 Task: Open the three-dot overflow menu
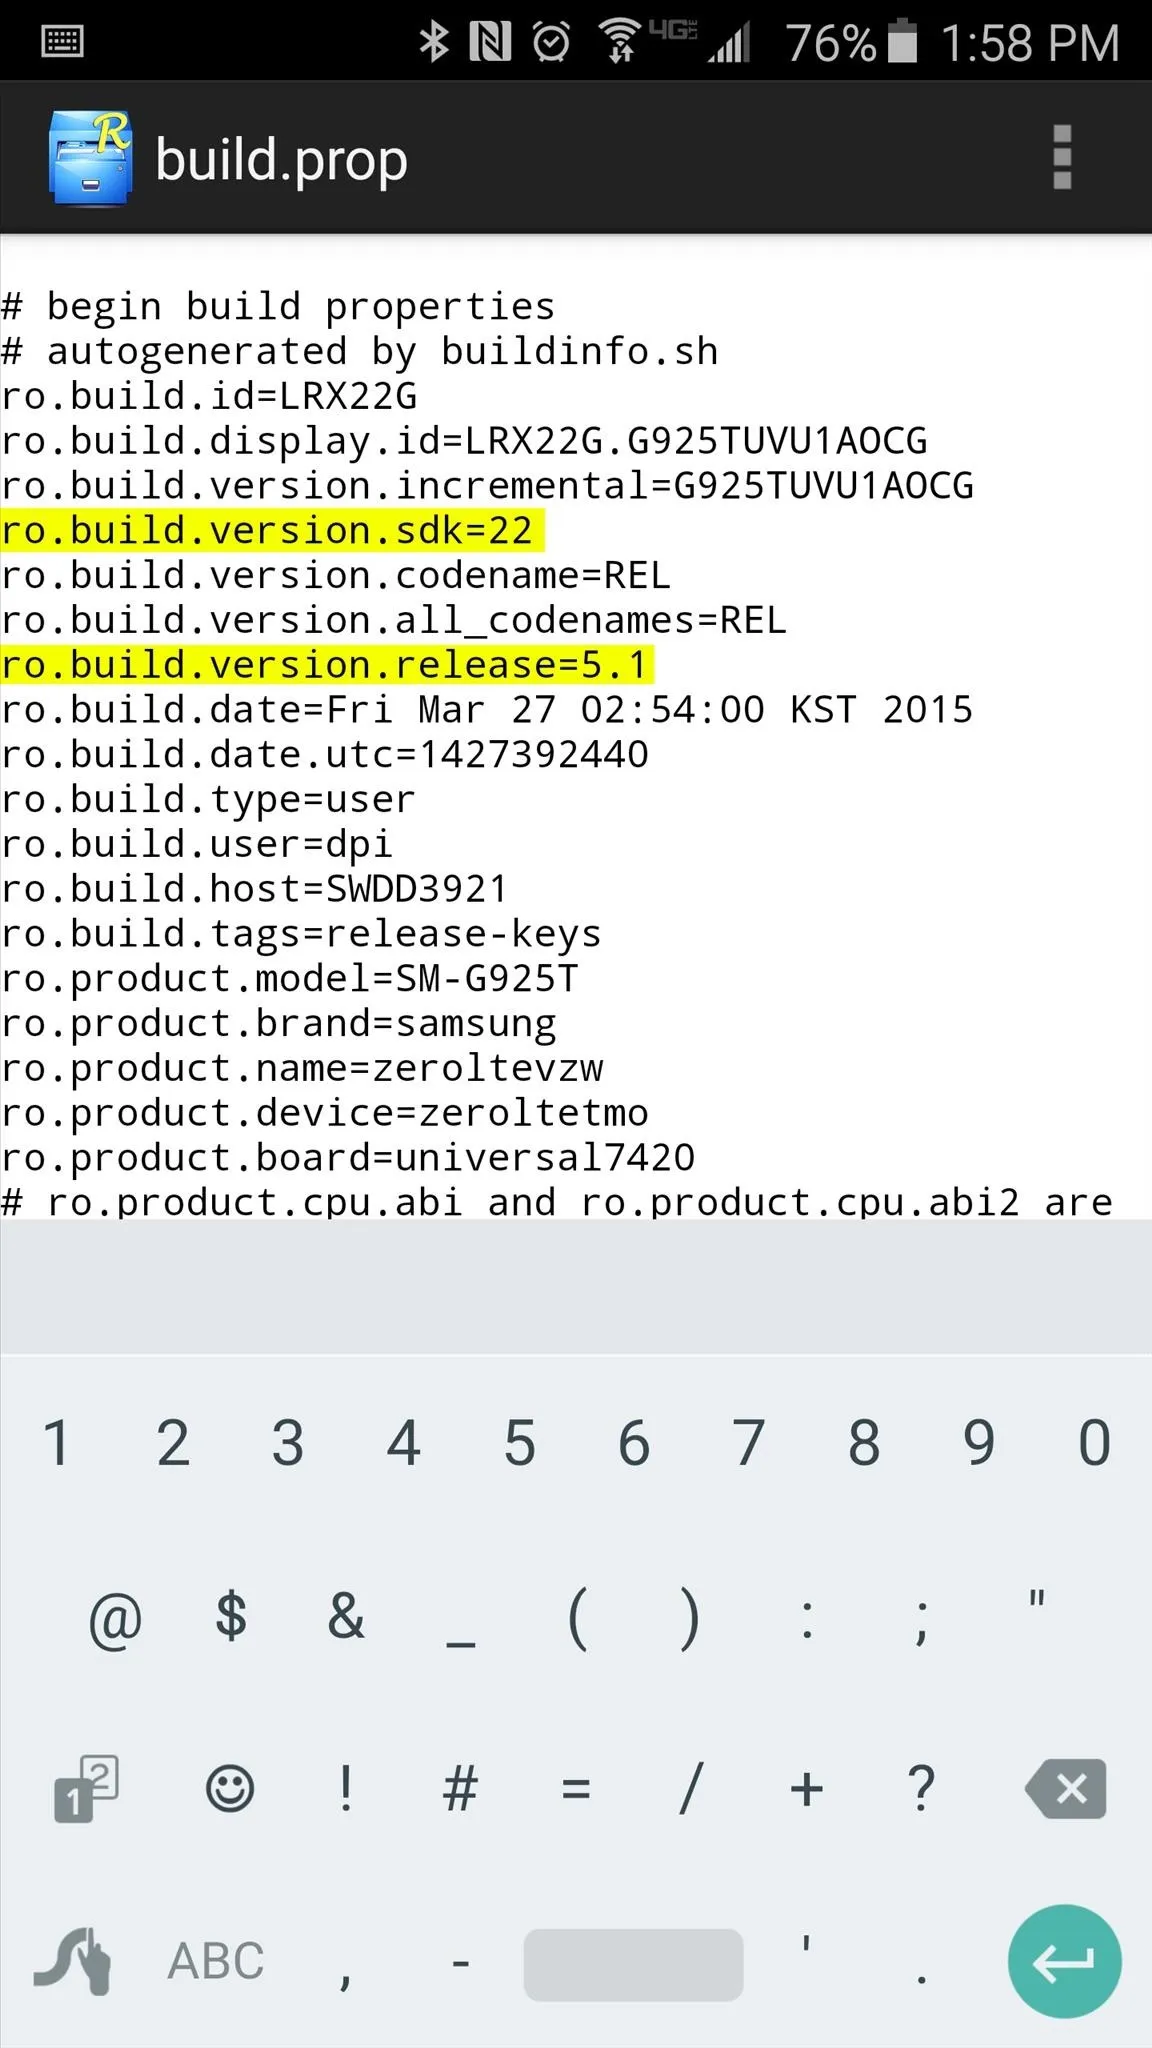pyautogui.click(x=1062, y=157)
